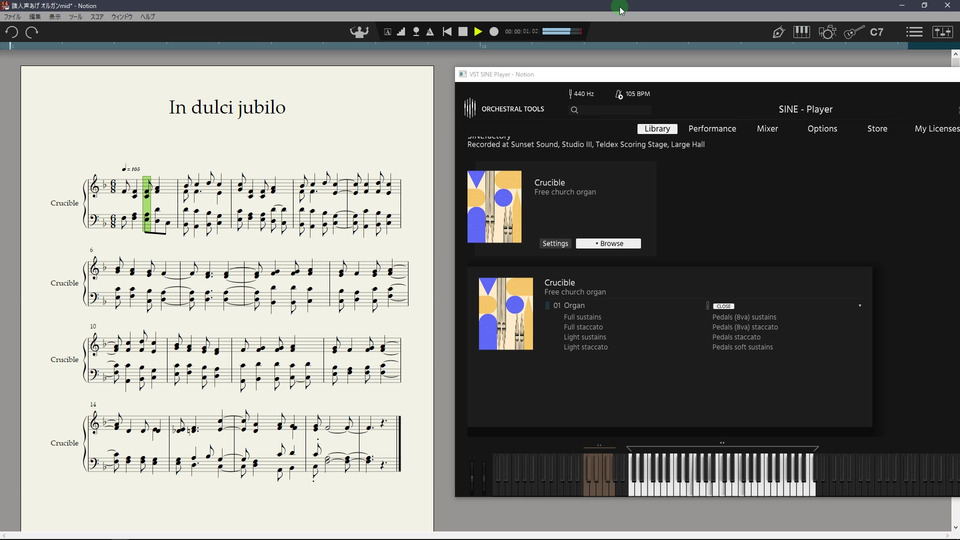
Task: Click the score setup list icon
Action: (x=914, y=32)
